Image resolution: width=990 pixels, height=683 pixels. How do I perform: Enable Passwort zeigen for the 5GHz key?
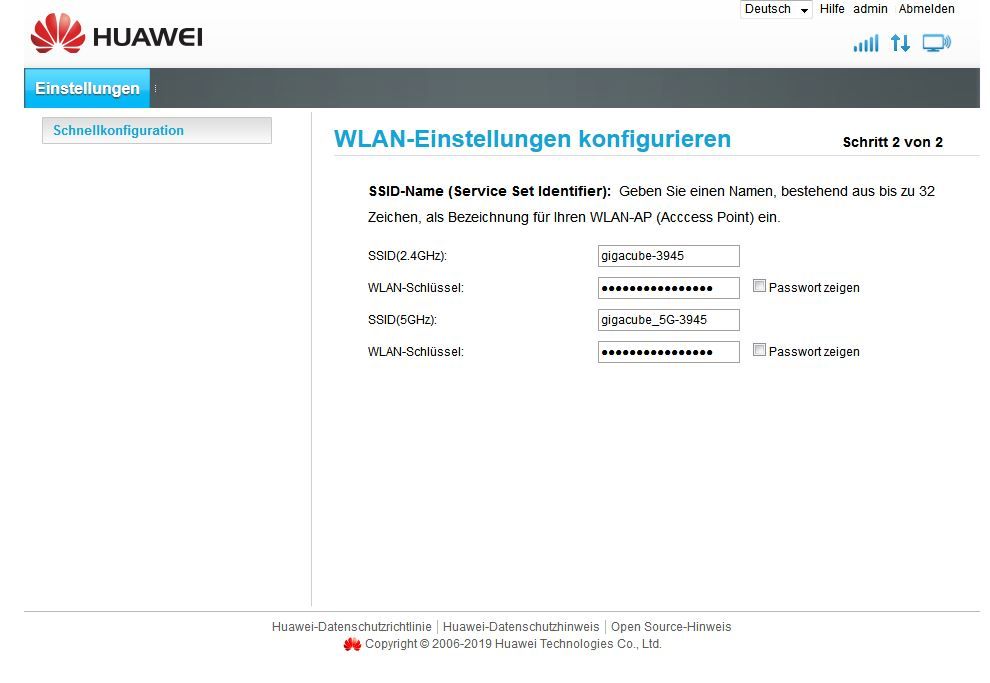[x=760, y=350]
